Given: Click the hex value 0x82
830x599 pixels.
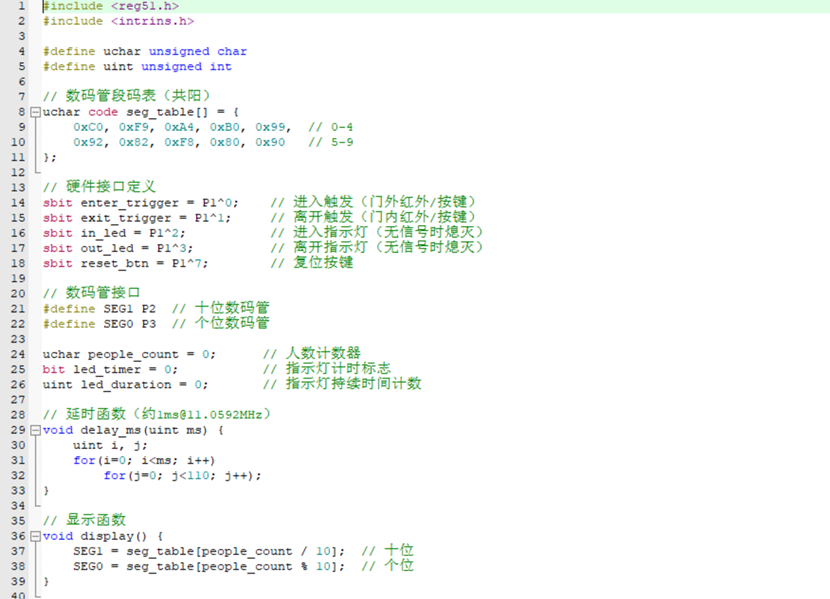Looking at the screenshot, I should (x=133, y=142).
